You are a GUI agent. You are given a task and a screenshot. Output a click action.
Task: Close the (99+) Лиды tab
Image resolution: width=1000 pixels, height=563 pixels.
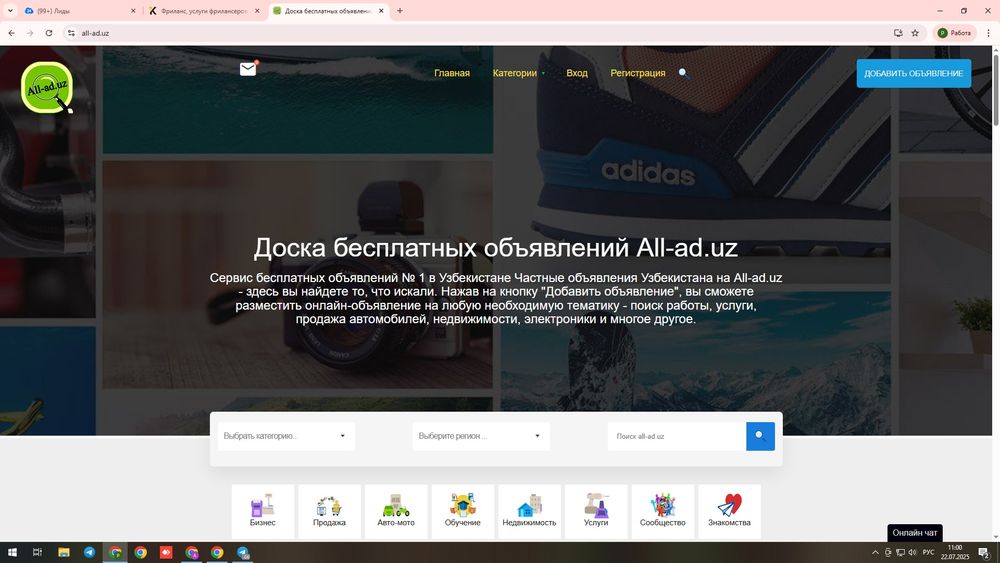133,11
